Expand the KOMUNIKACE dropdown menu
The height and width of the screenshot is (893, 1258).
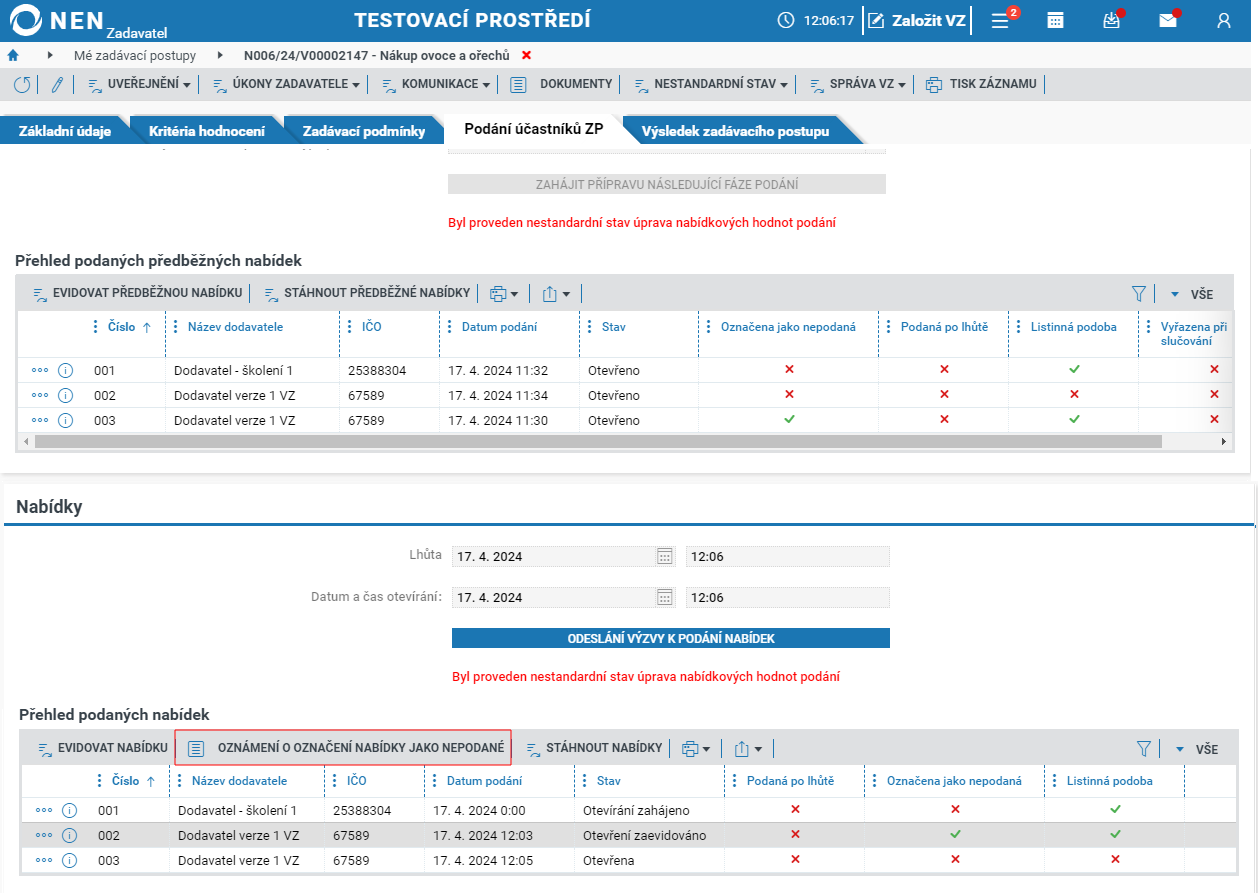click(435, 85)
